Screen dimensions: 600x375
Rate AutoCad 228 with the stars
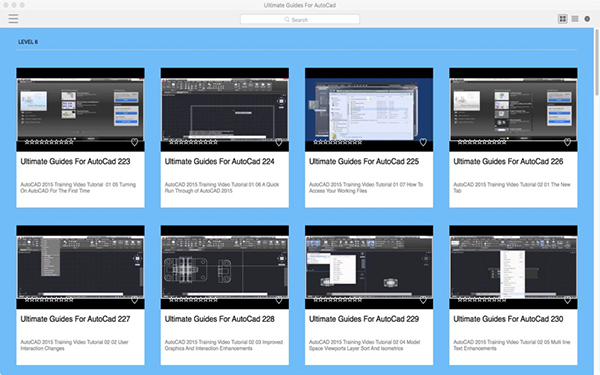193,300
